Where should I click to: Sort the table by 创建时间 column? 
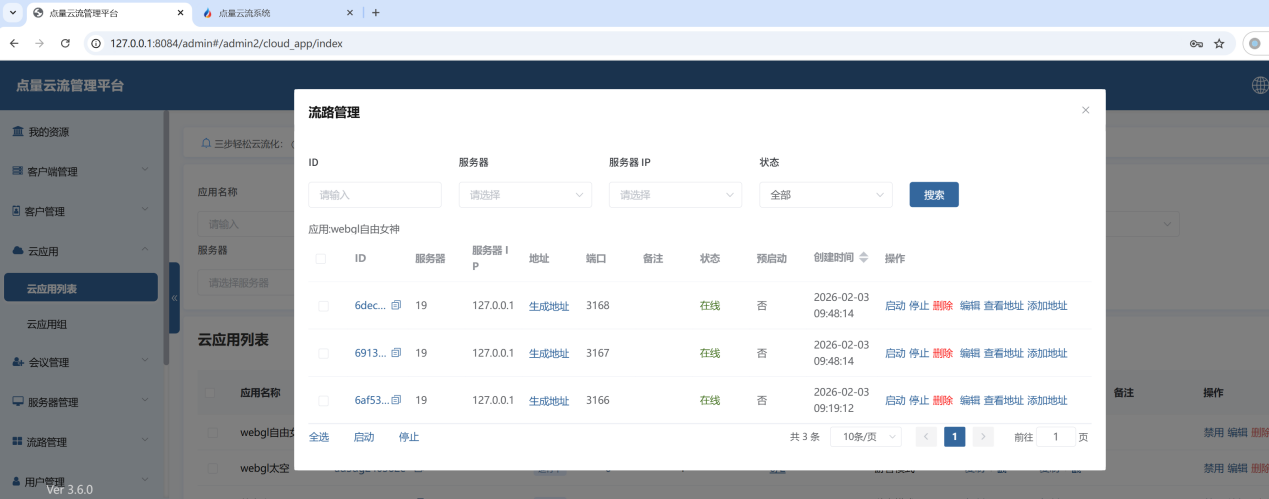(864, 258)
